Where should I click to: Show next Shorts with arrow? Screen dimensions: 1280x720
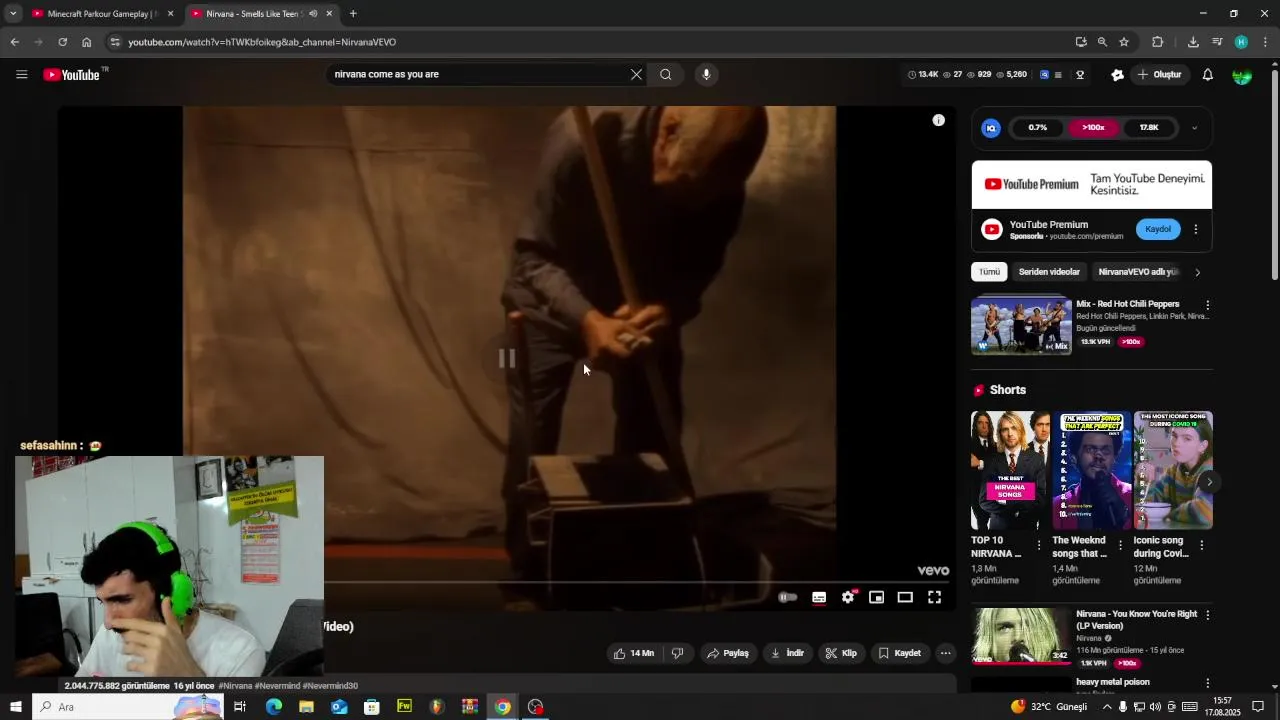pos(1209,482)
